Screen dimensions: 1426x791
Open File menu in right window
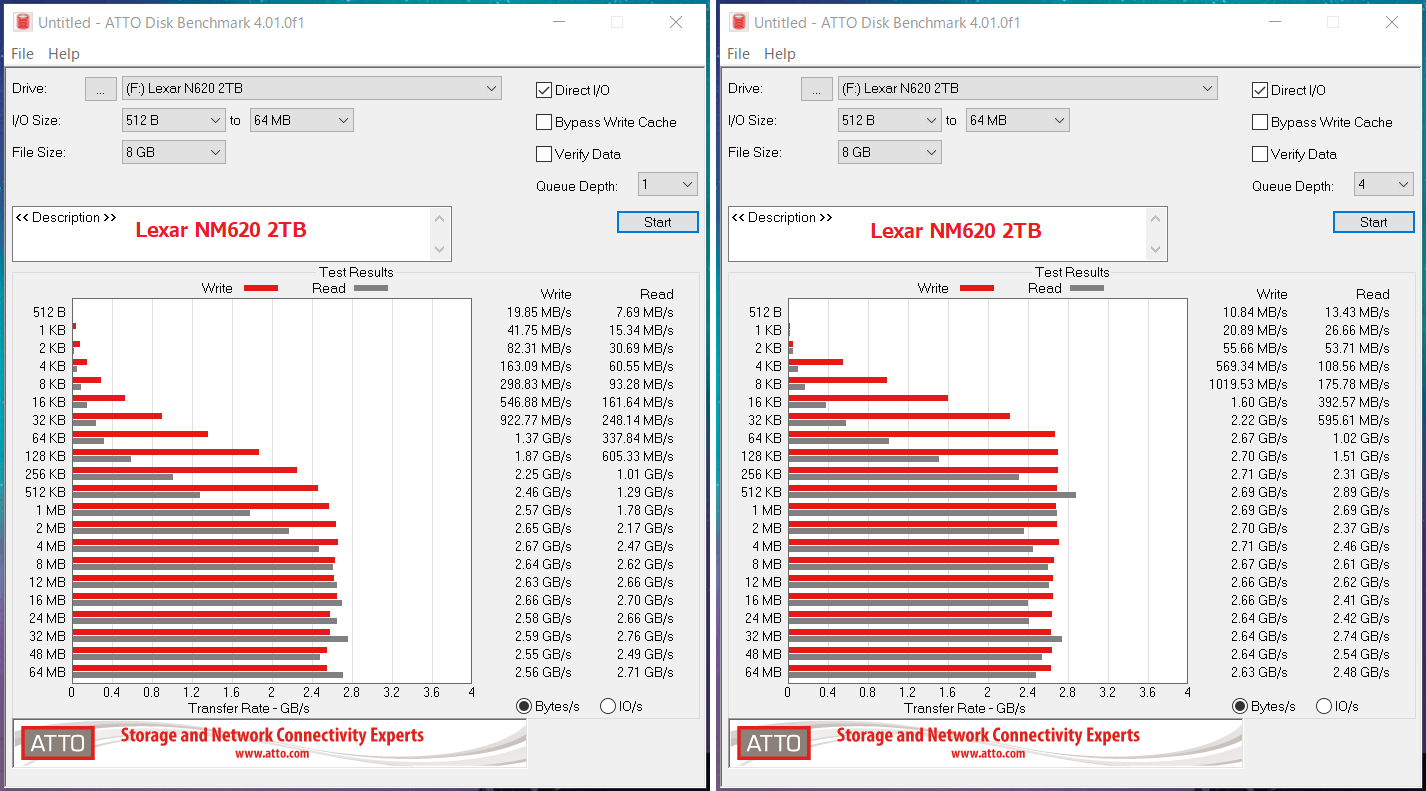coord(738,54)
